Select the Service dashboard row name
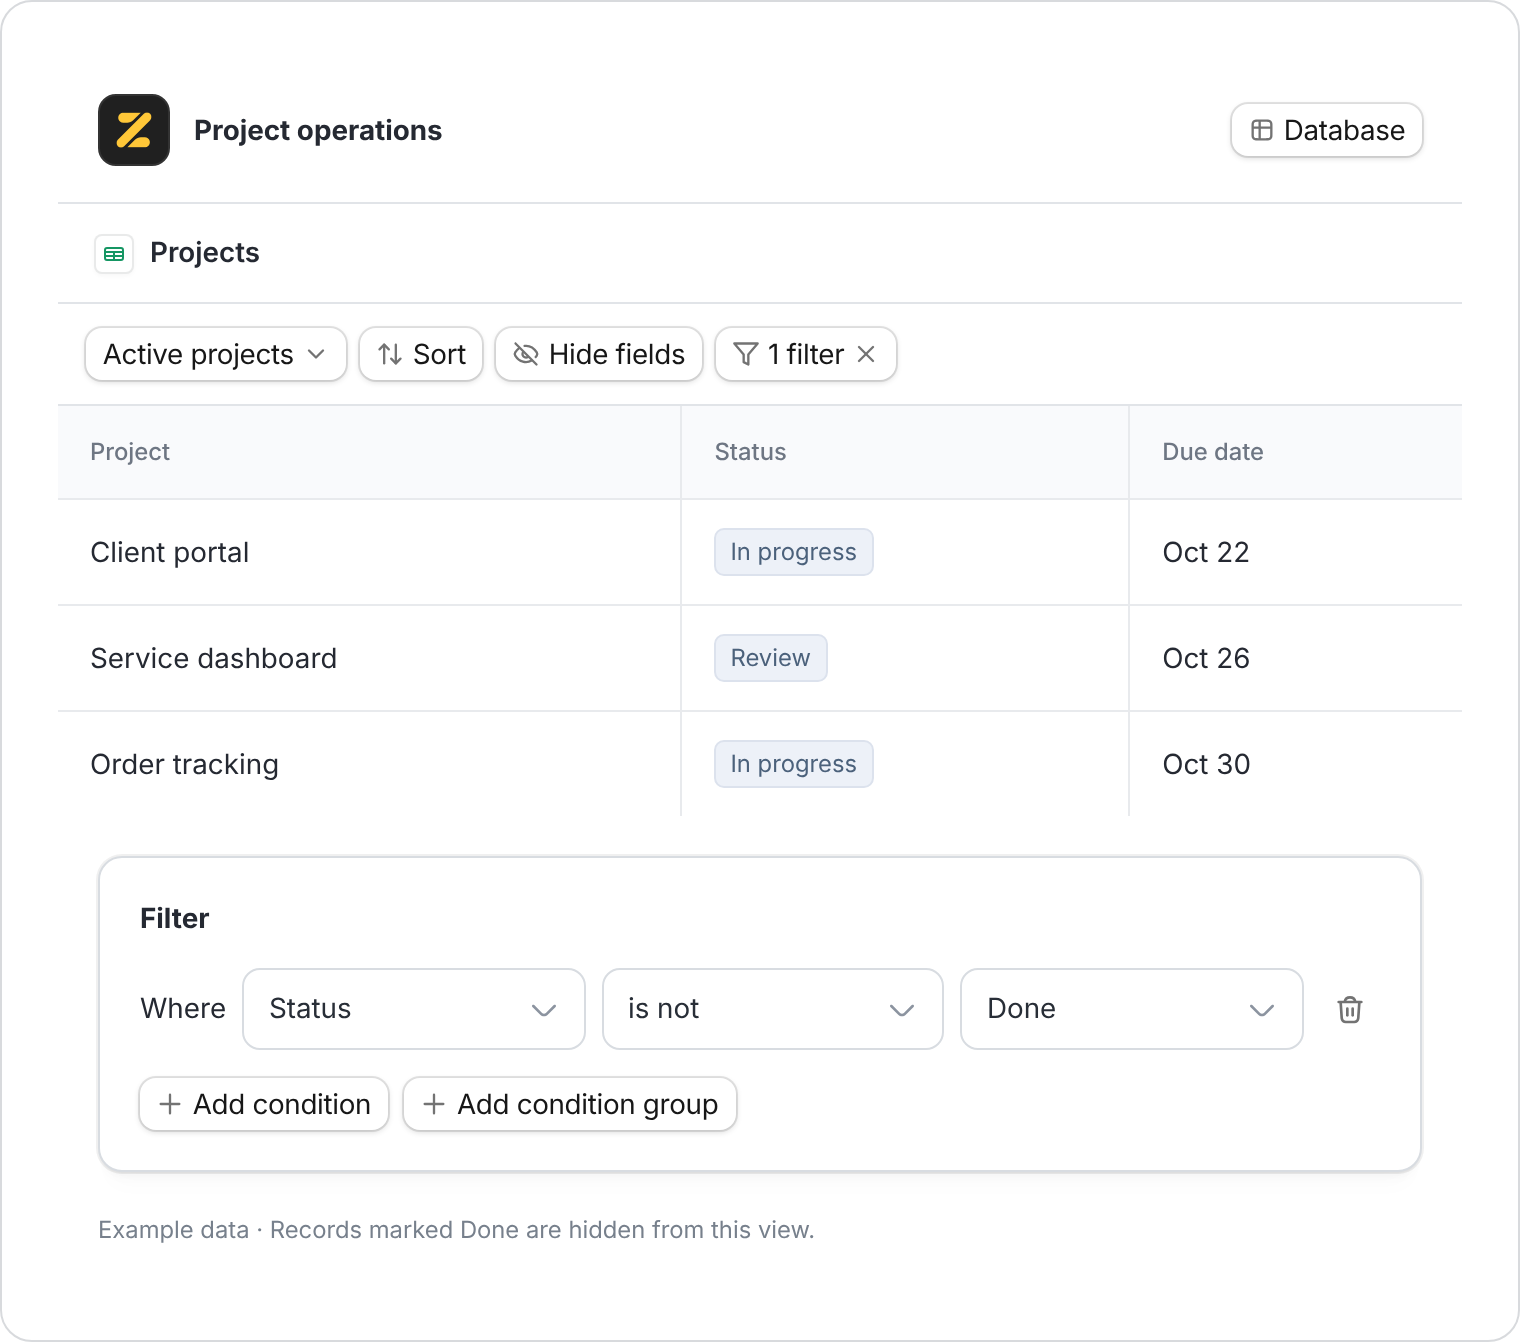This screenshot has height=1342, width=1520. (x=214, y=659)
